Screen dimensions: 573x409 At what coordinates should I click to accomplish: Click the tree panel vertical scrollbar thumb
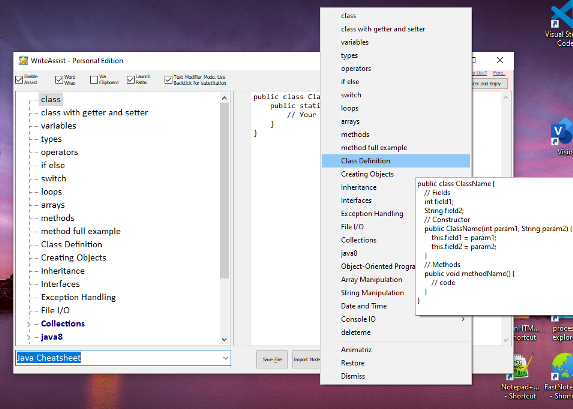coord(224,190)
